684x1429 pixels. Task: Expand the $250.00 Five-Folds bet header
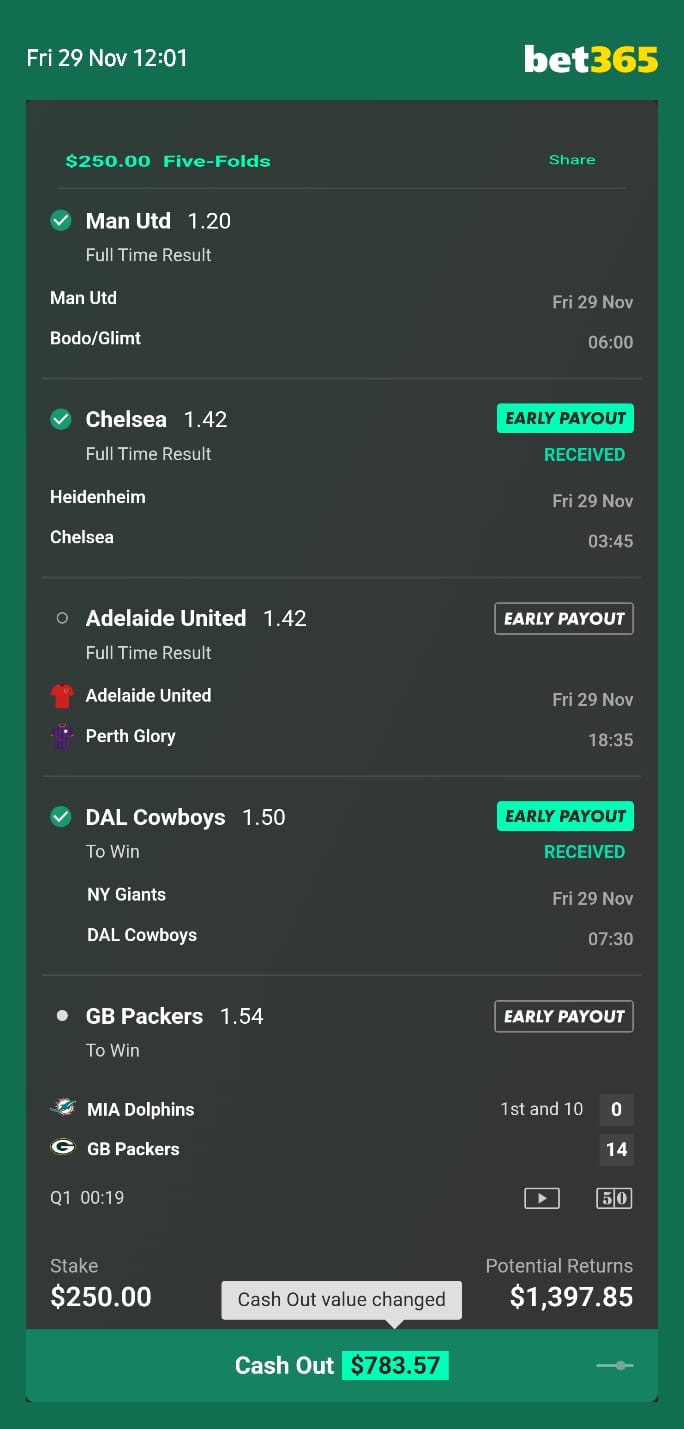coord(168,161)
